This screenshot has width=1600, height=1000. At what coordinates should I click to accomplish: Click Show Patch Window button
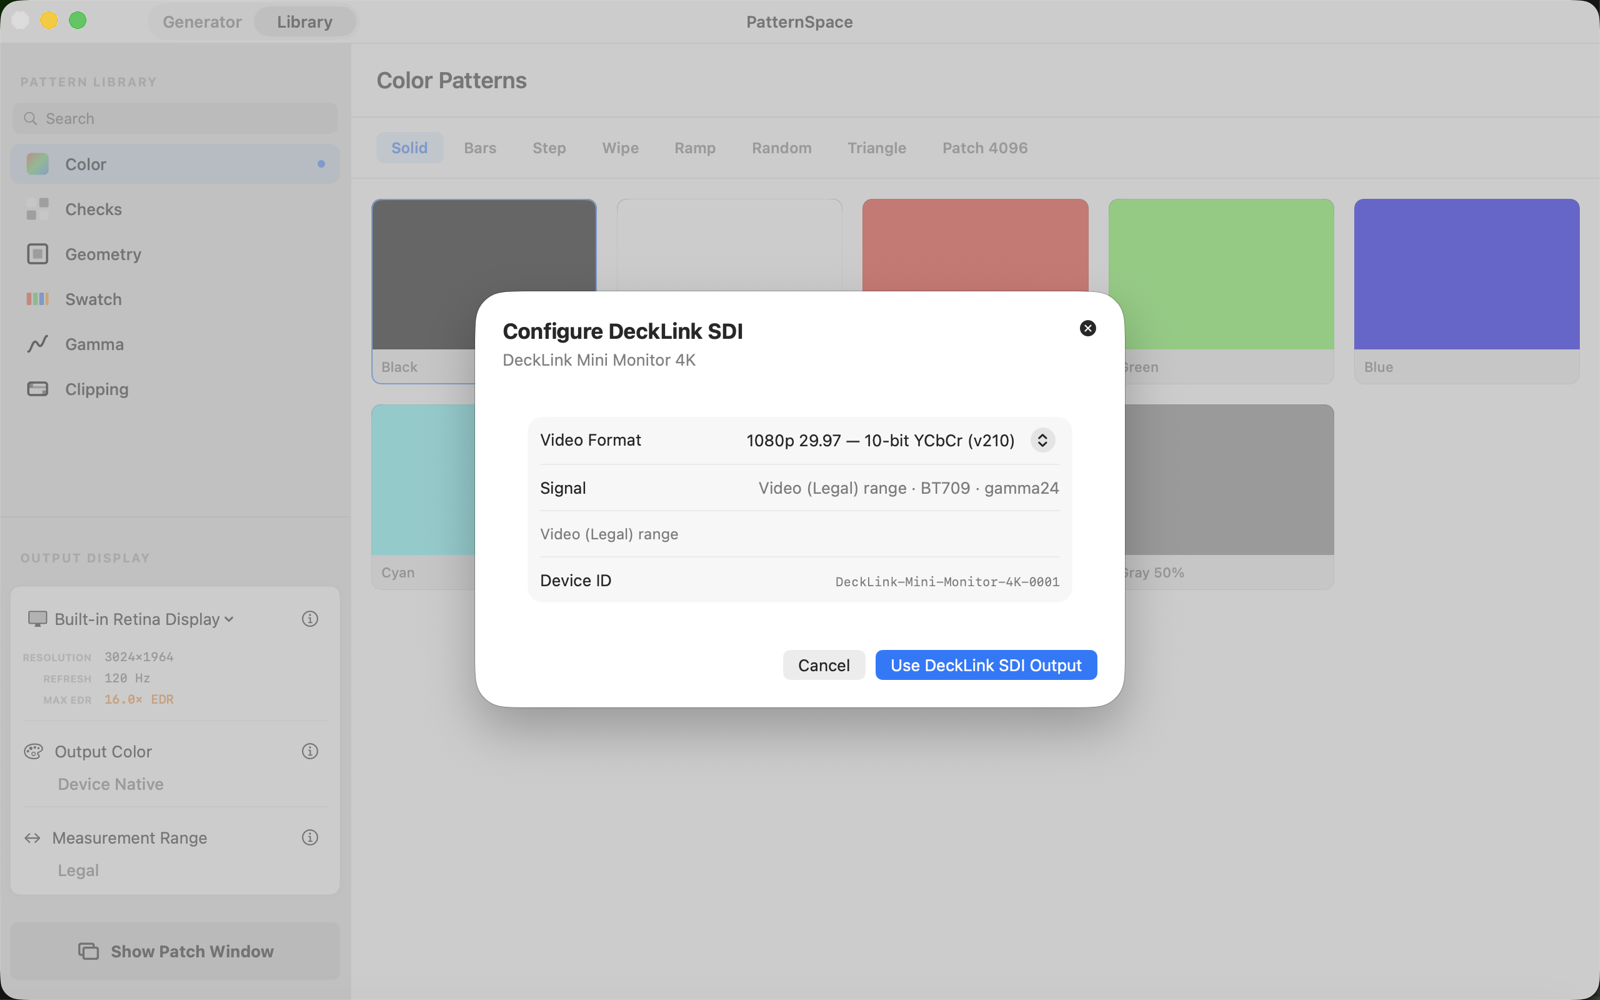(175, 951)
